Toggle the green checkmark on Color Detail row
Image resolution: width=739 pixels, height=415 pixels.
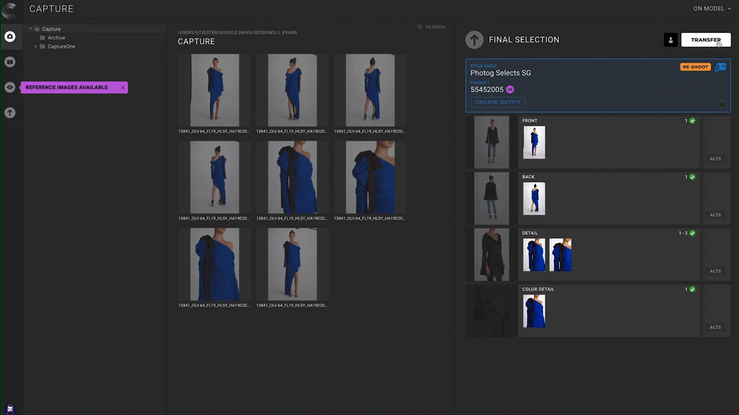coord(692,289)
